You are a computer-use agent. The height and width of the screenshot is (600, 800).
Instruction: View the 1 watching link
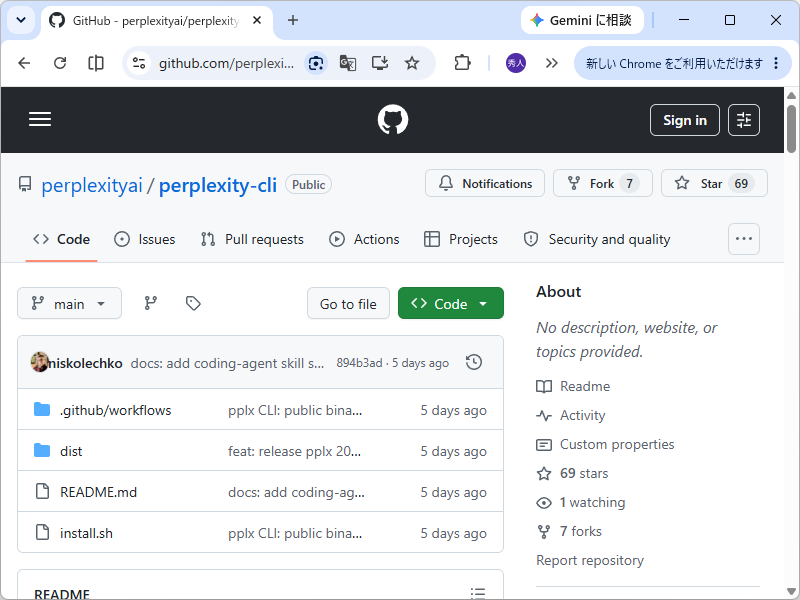pos(581,503)
